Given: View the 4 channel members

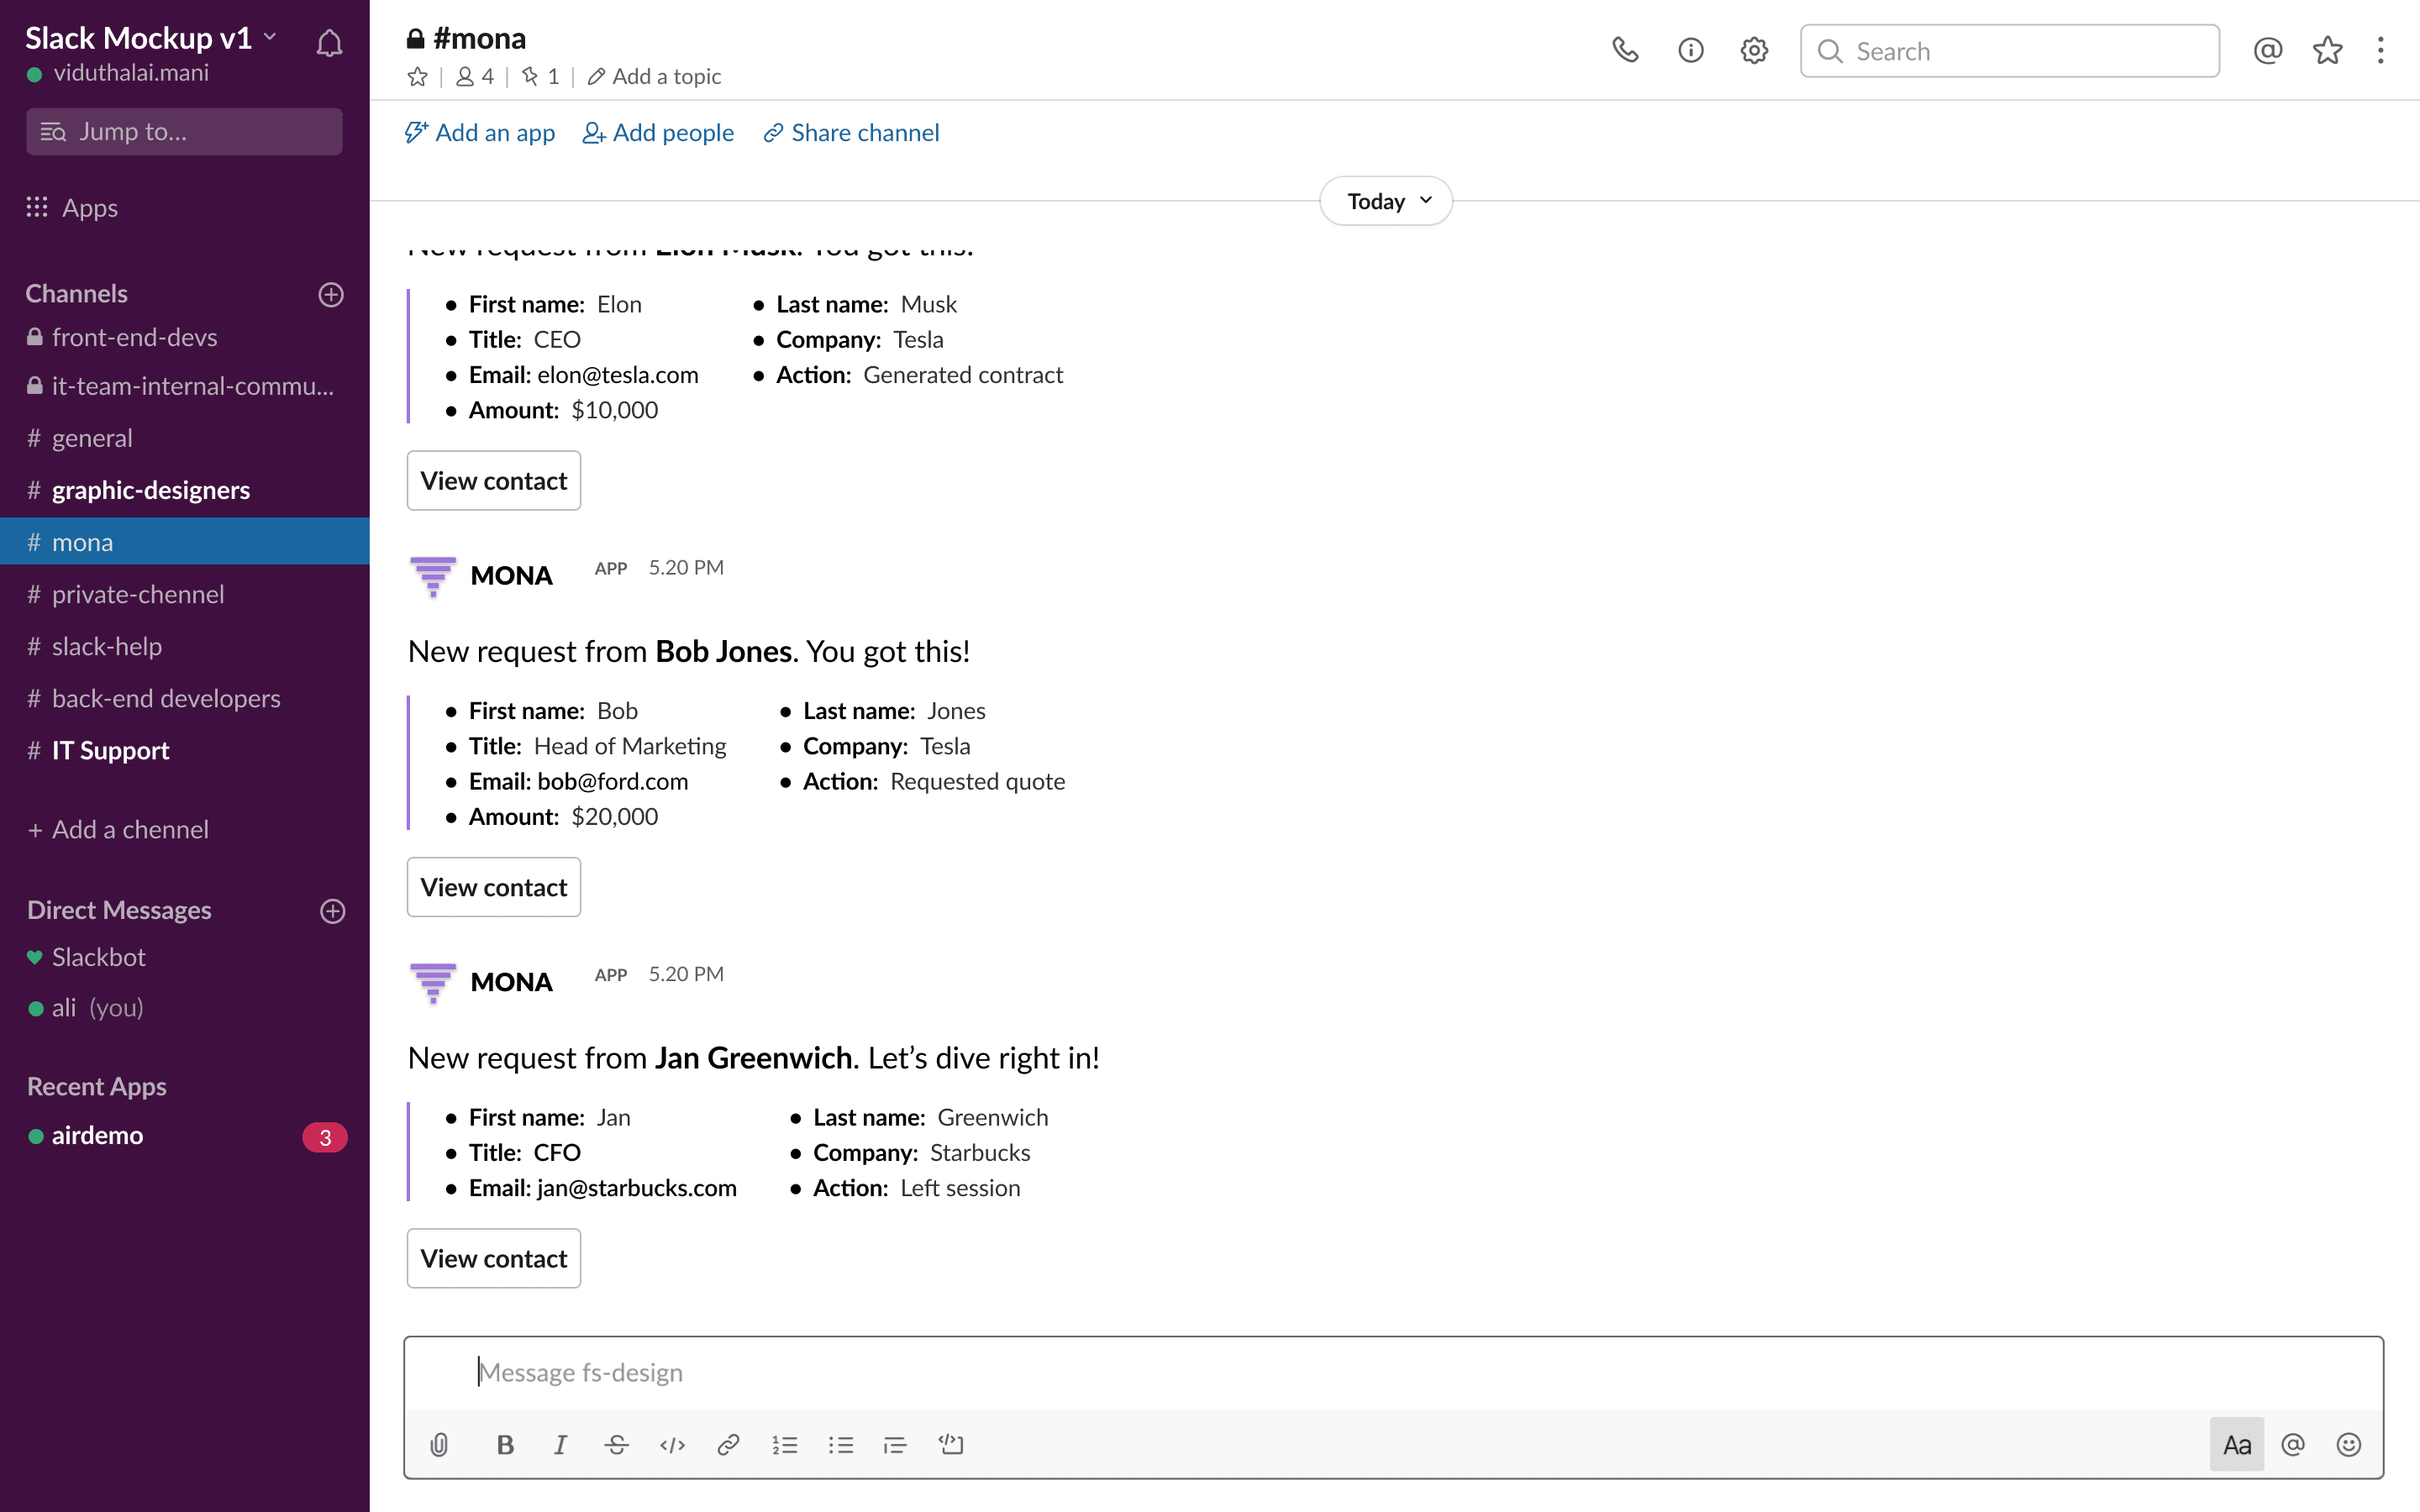Looking at the screenshot, I should [x=475, y=76].
